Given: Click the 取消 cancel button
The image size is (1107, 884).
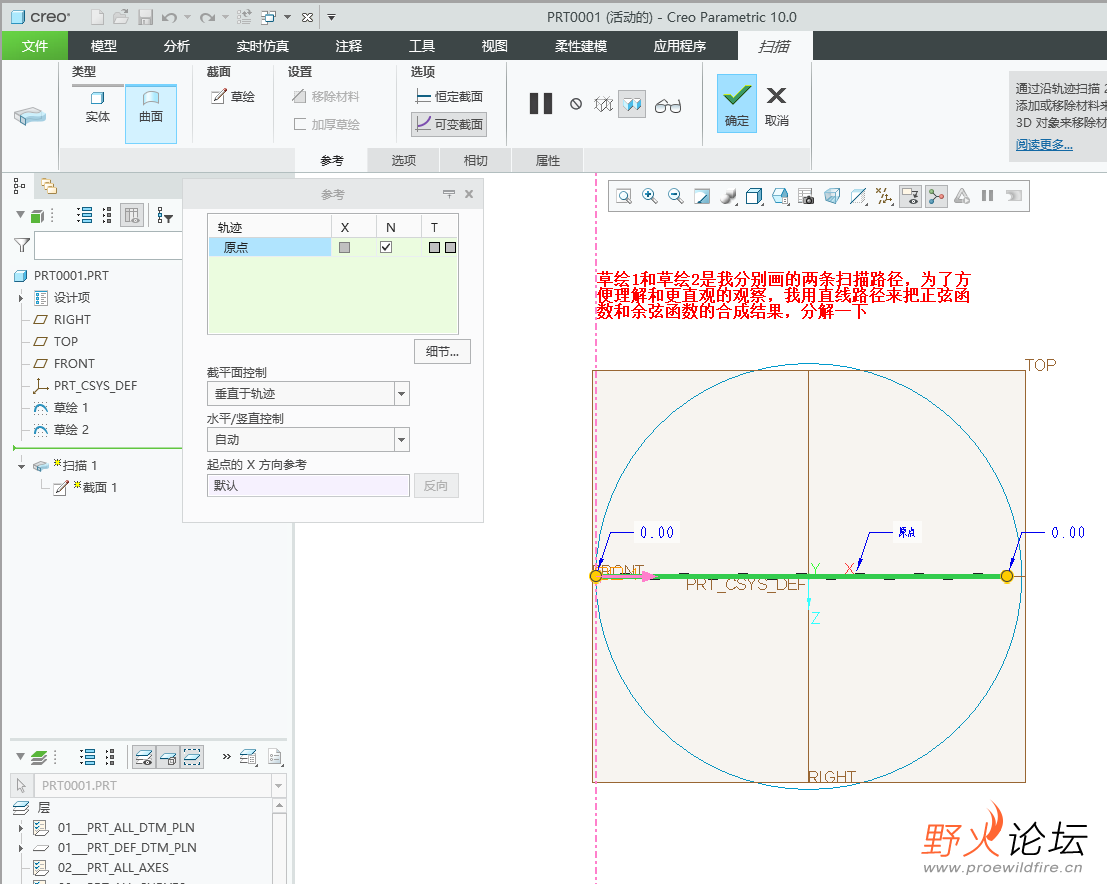Looking at the screenshot, I should pyautogui.click(x=777, y=106).
